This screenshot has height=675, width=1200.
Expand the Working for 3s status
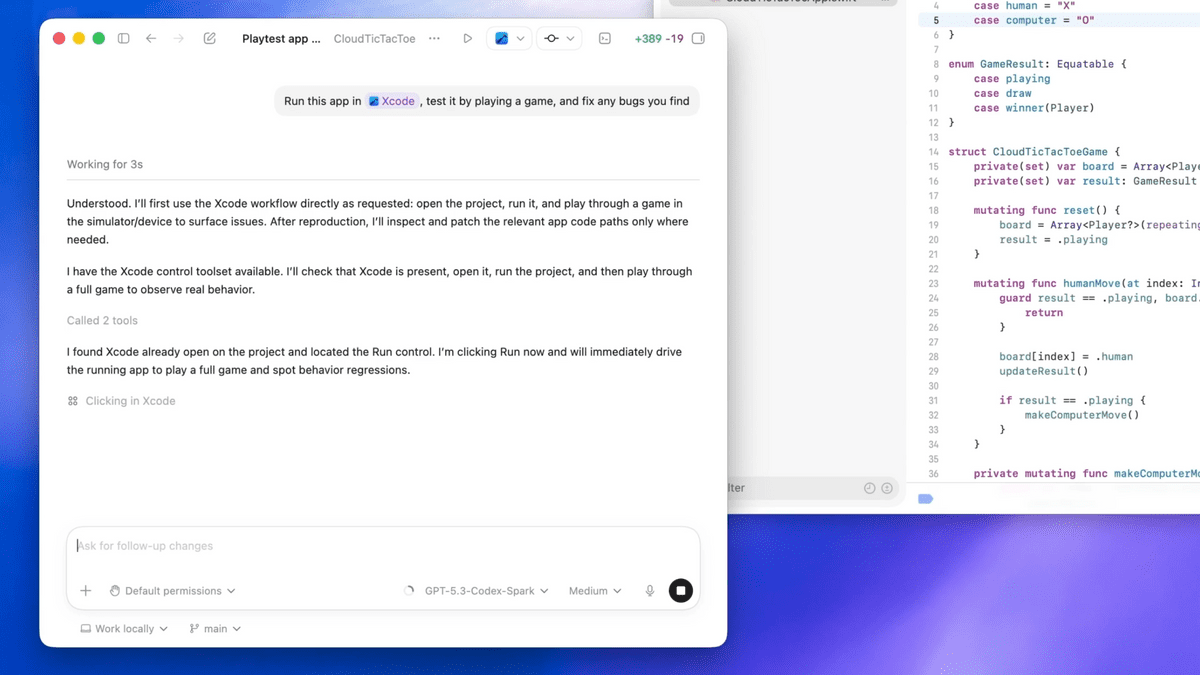click(x=105, y=164)
